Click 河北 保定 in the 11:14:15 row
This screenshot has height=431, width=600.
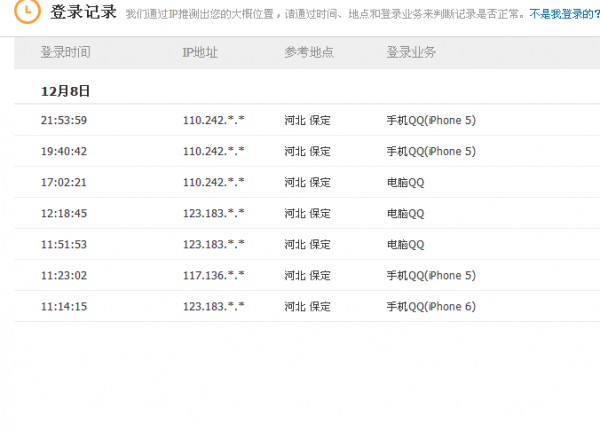(x=307, y=306)
